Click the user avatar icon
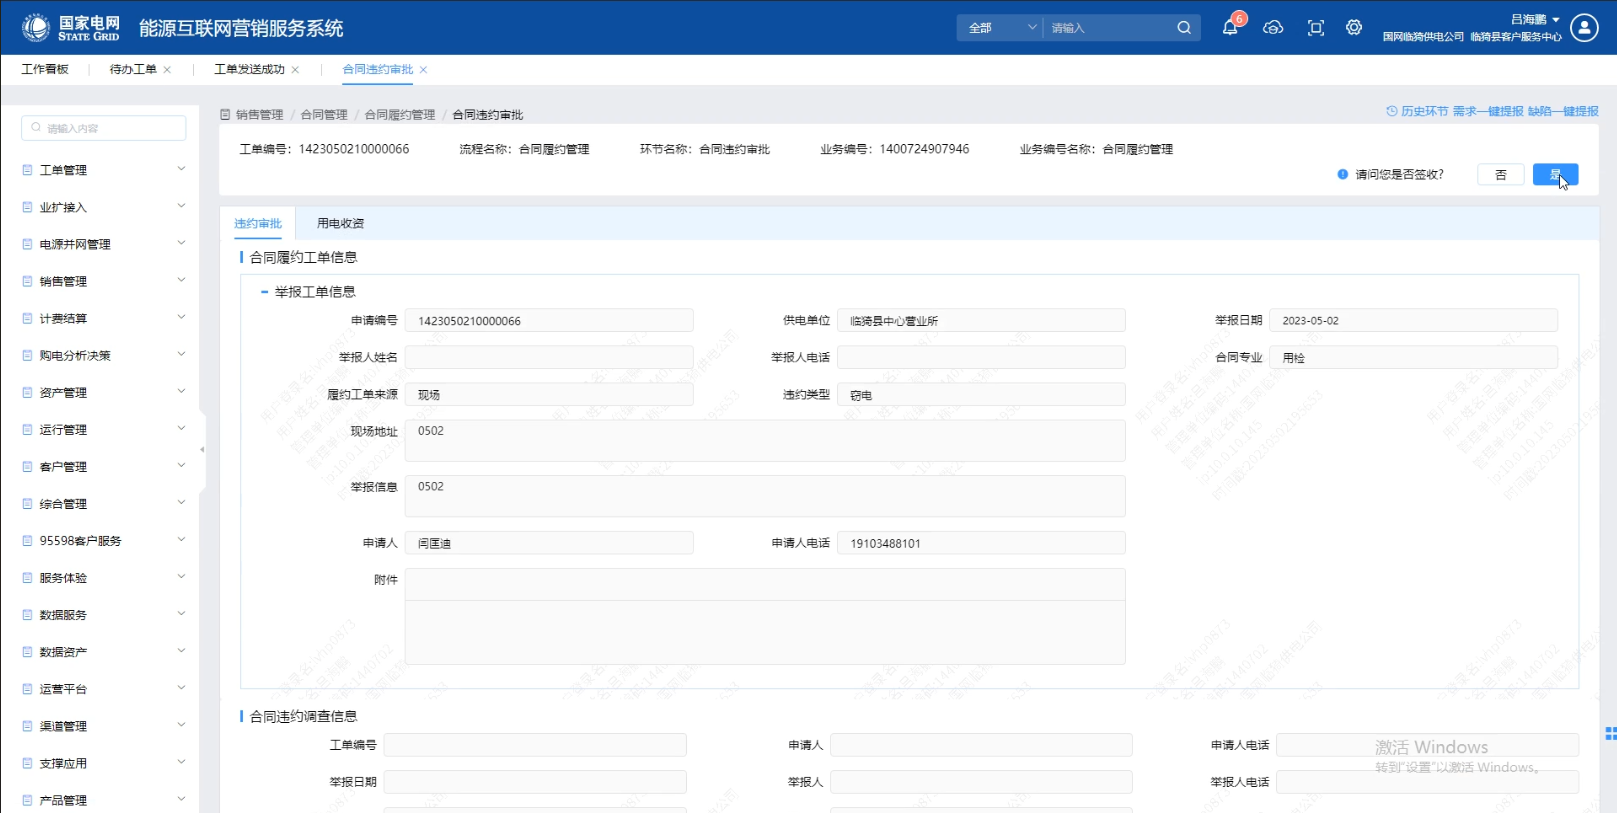Screen dimensions: 1617x813 coord(1584,28)
